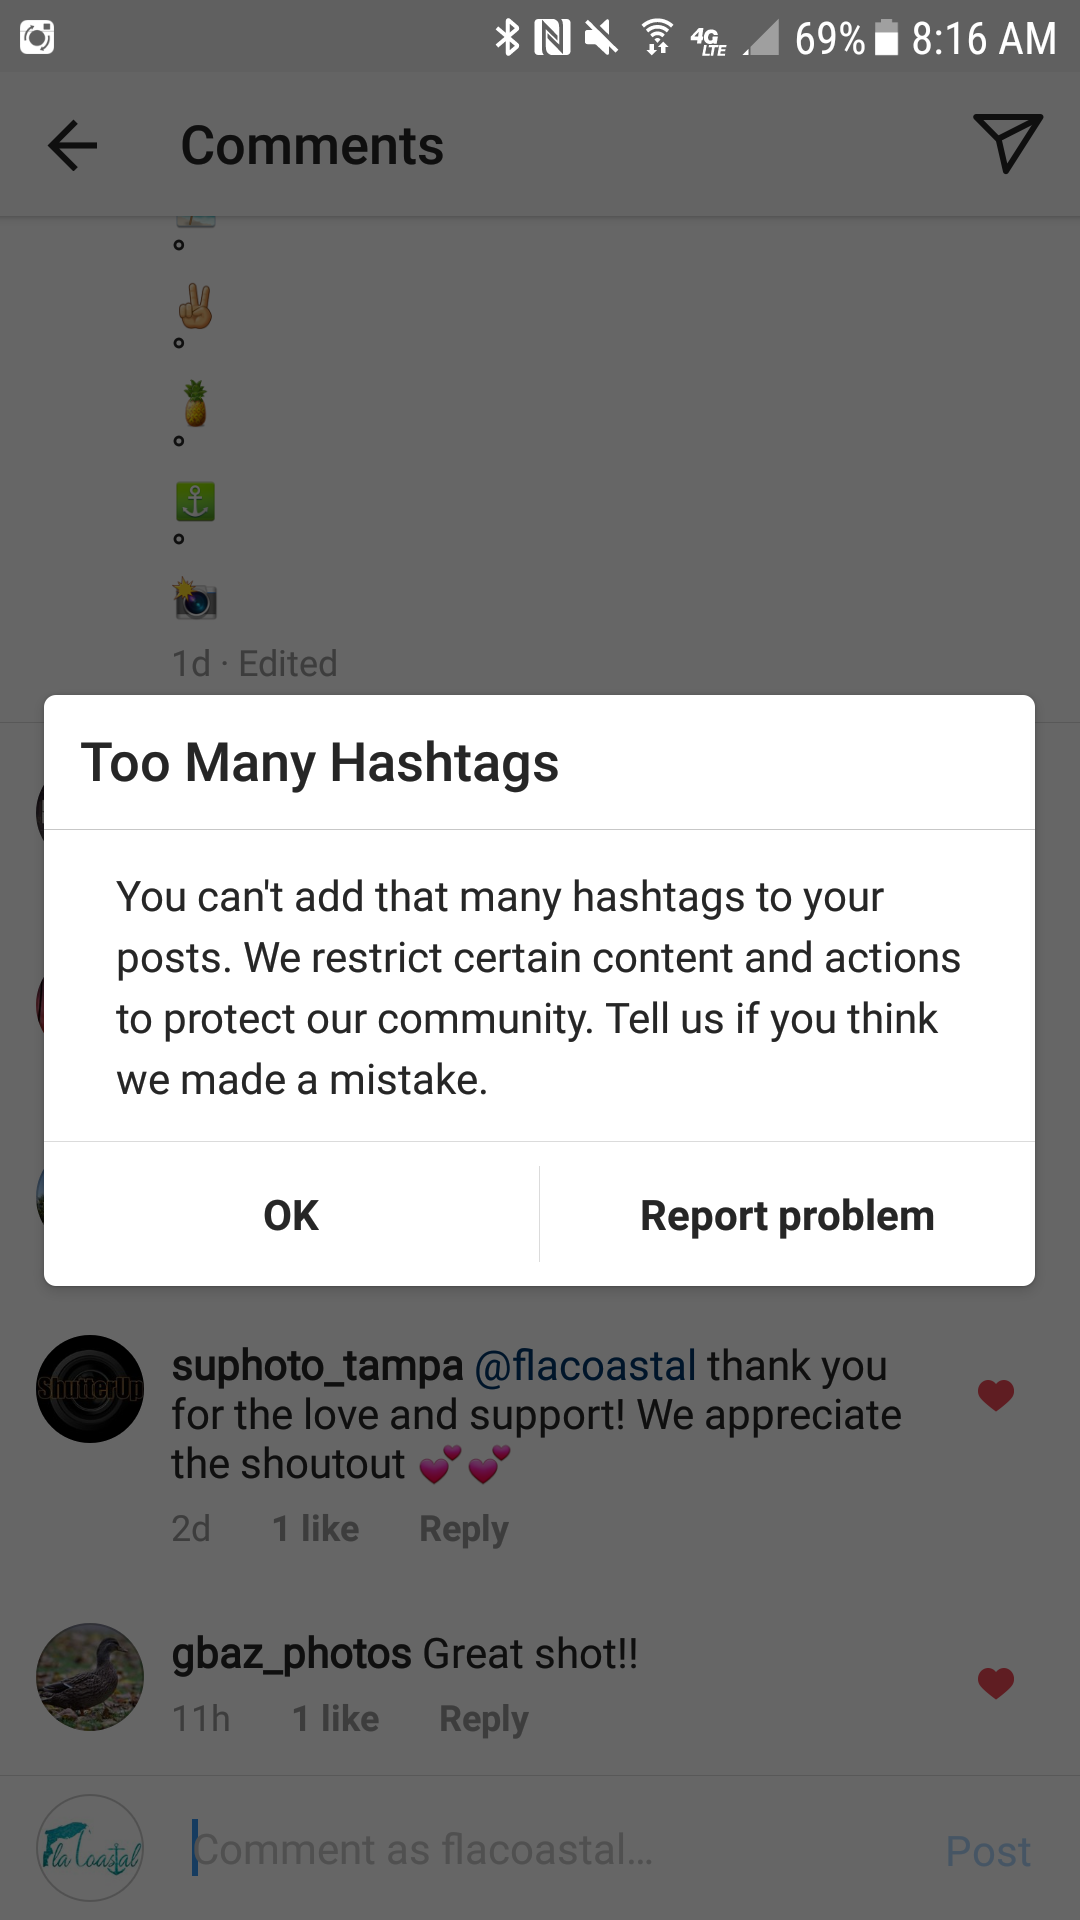Like suphoto_tampa's comment with heart icon
This screenshot has width=1080, height=1920.
[x=996, y=1394]
